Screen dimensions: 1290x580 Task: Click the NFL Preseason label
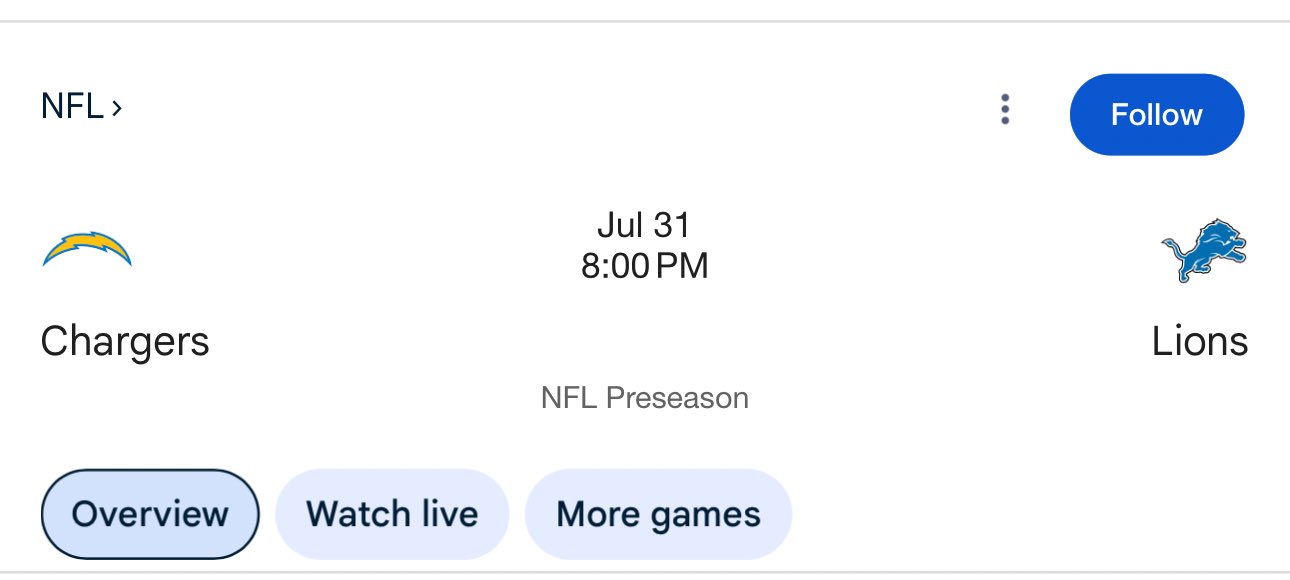tap(644, 398)
